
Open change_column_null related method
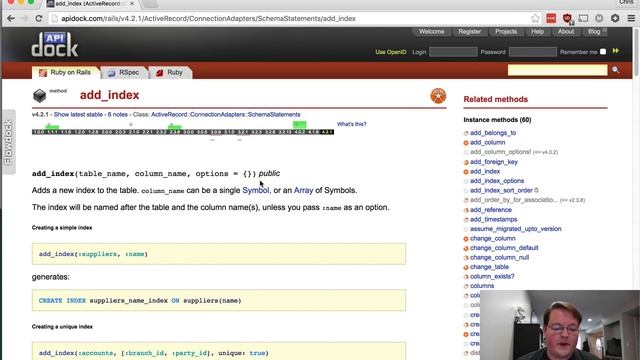[x=499, y=258]
